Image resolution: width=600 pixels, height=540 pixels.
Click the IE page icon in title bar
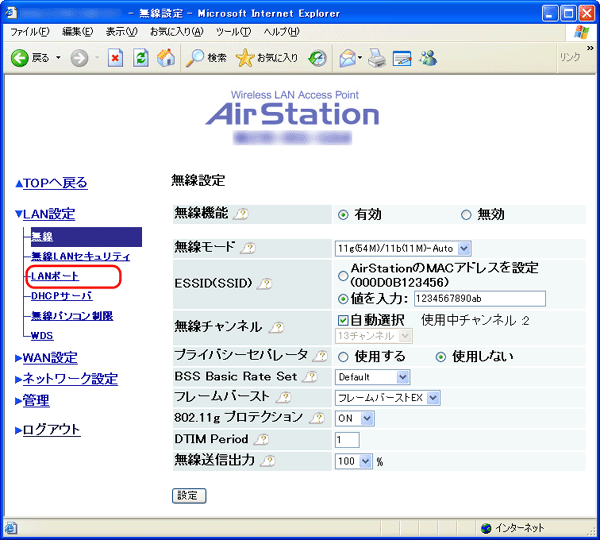[11, 13]
